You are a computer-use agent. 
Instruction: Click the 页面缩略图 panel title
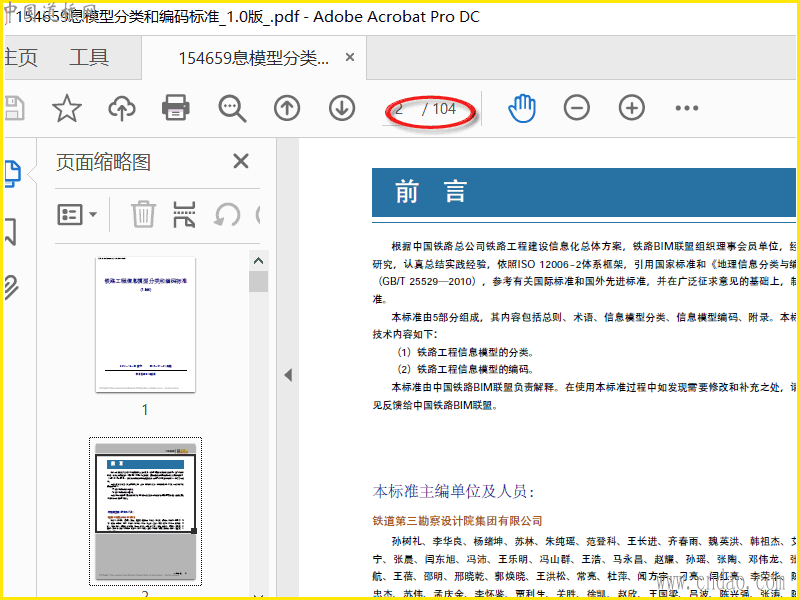(x=104, y=162)
